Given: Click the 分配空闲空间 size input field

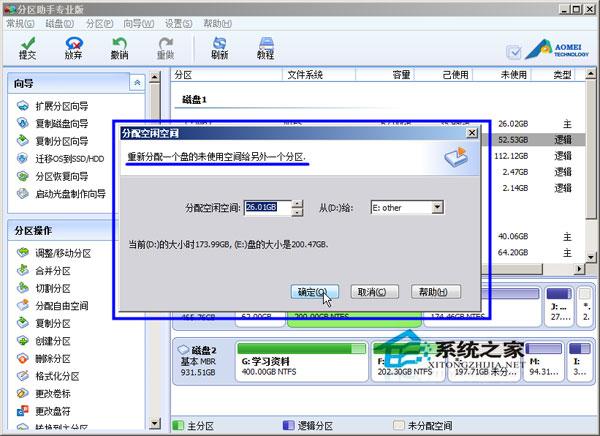Looking at the screenshot, I should 267,207.
